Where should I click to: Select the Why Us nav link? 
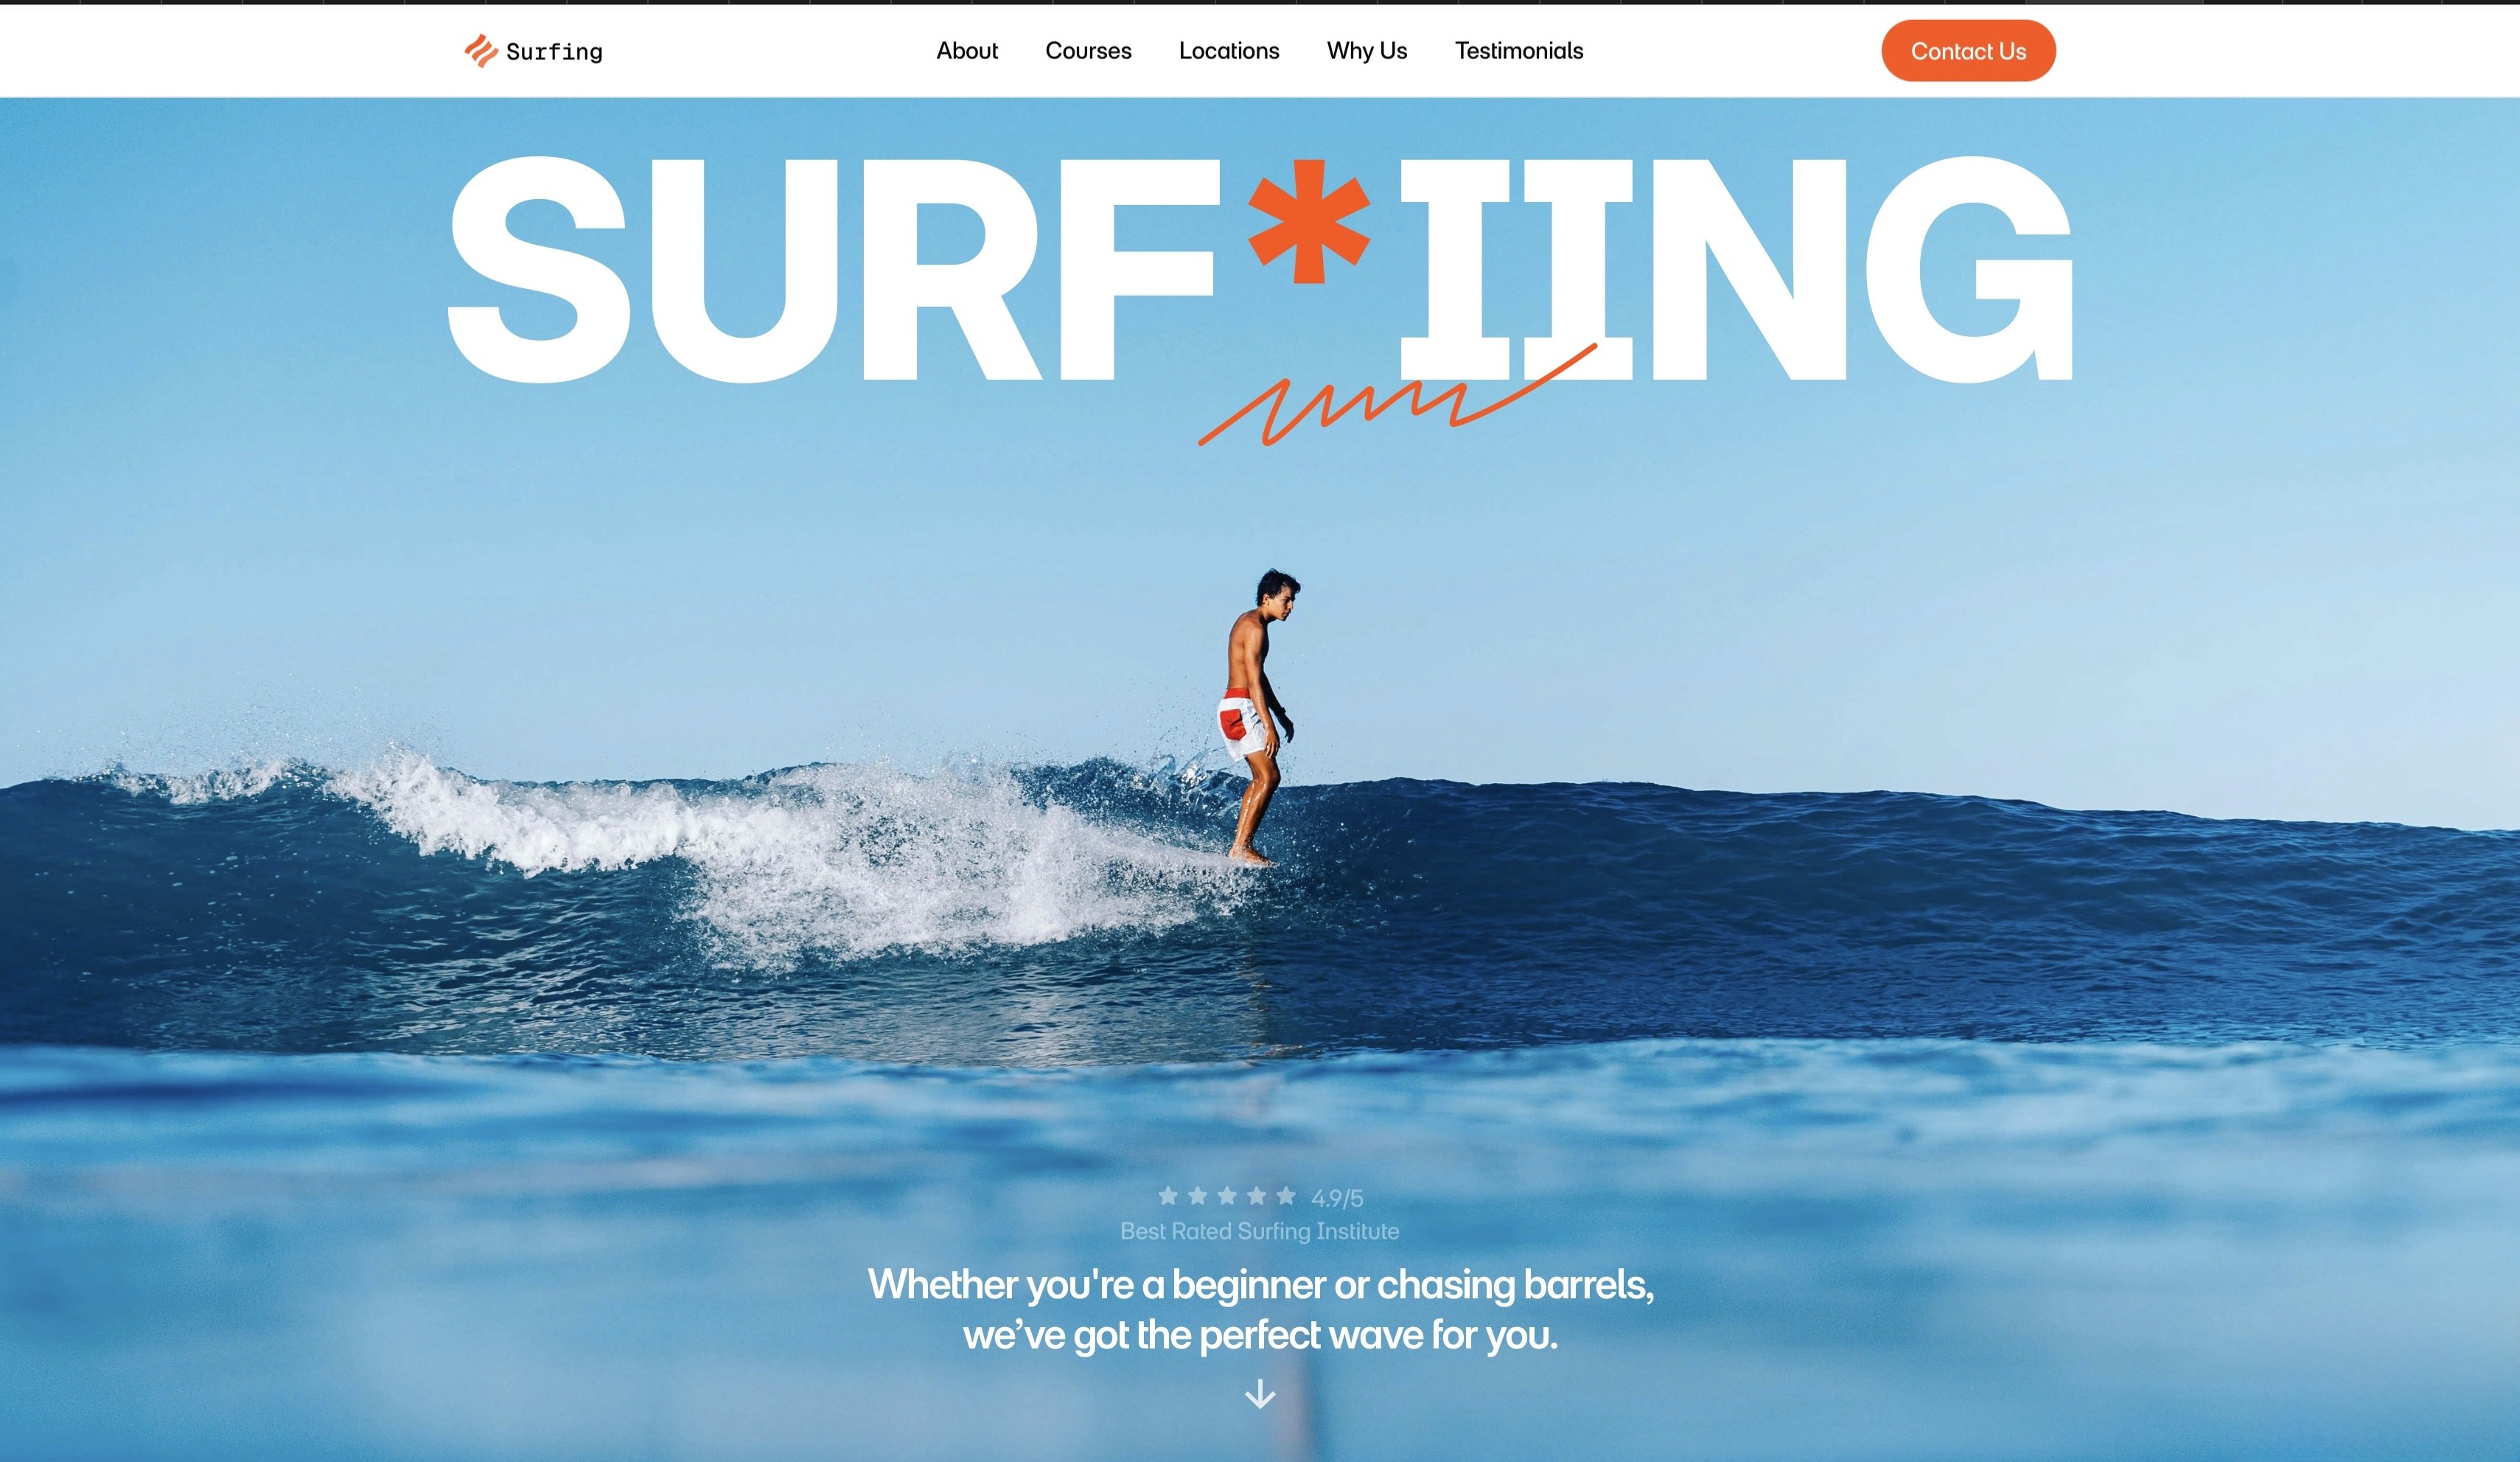point(1367,51)
